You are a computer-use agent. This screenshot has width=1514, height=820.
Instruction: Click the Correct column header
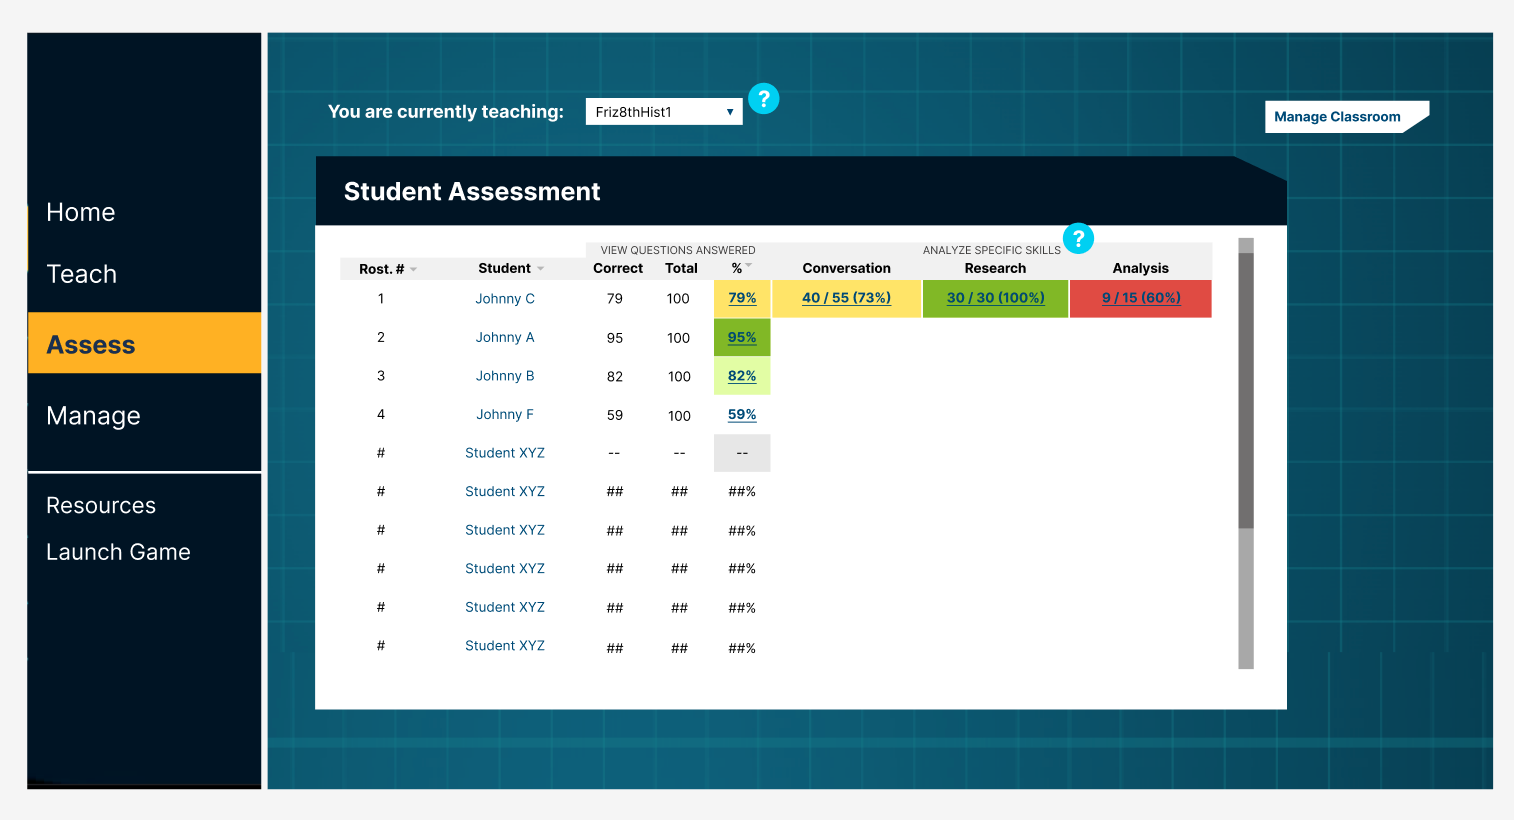[x=618, y=268]
